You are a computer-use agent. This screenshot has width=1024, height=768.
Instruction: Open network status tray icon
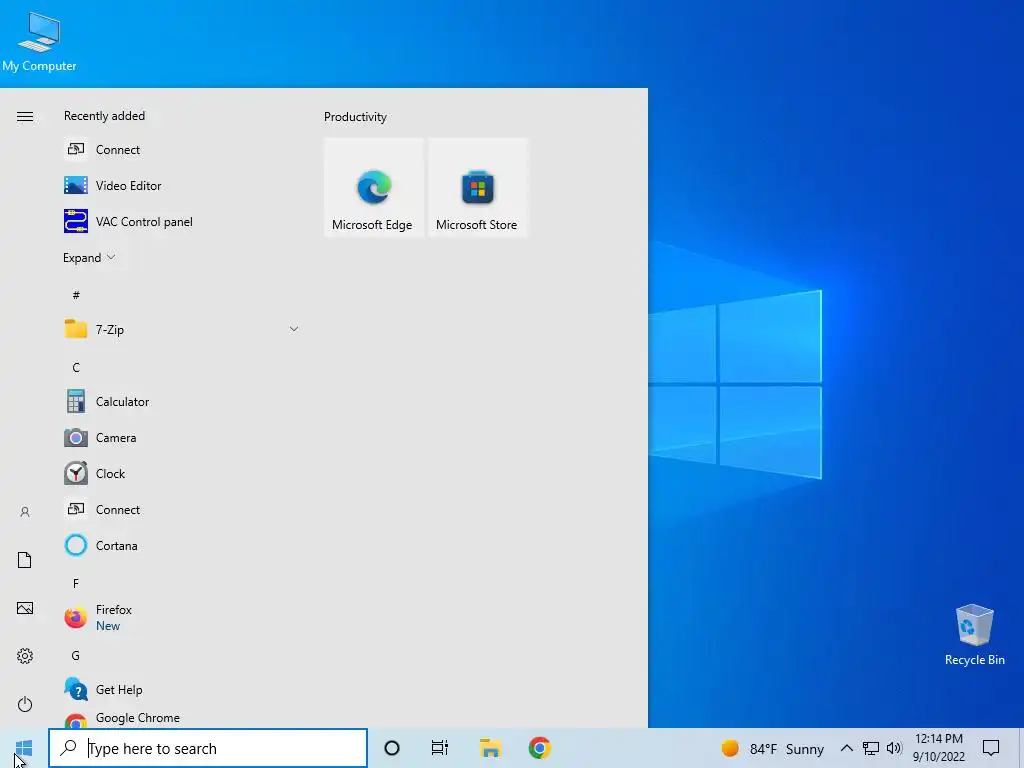coord(871,748)
